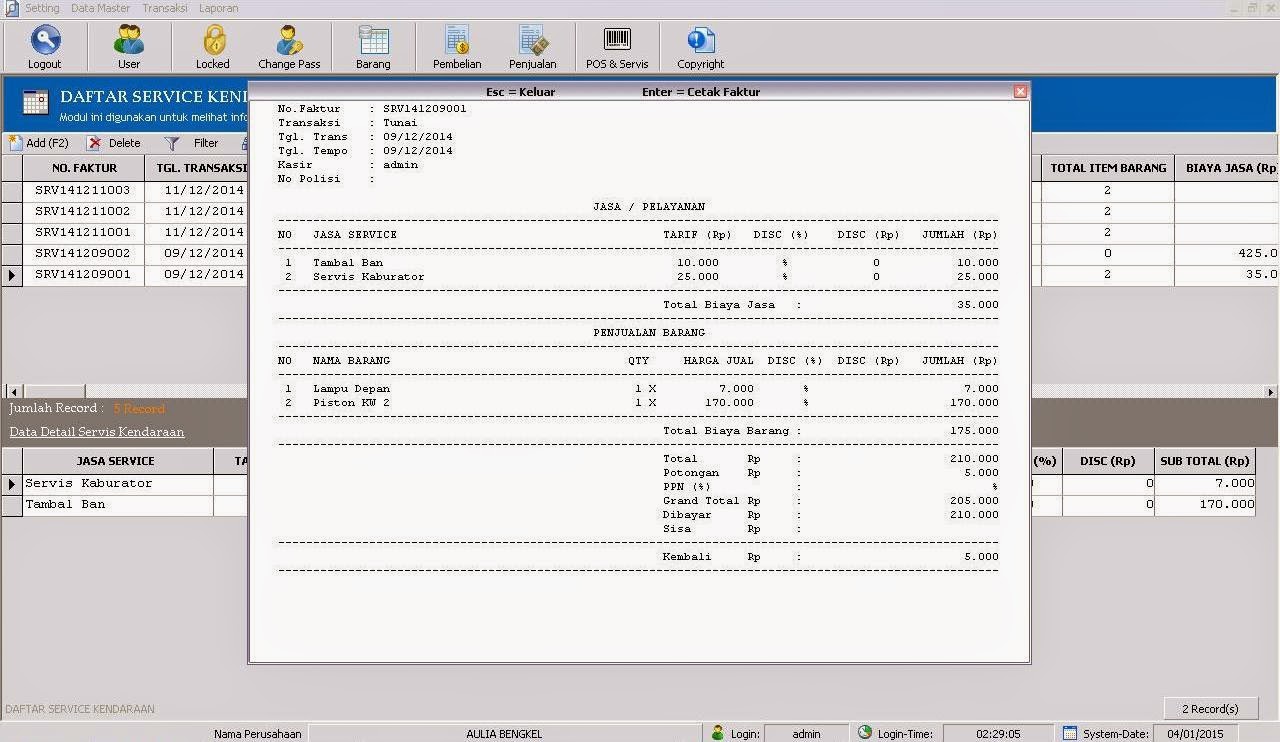The height and width of the screenshot is (742, 1280).
Task: Click the System-Date calendar icon
Action: (x=1070, y=733)
